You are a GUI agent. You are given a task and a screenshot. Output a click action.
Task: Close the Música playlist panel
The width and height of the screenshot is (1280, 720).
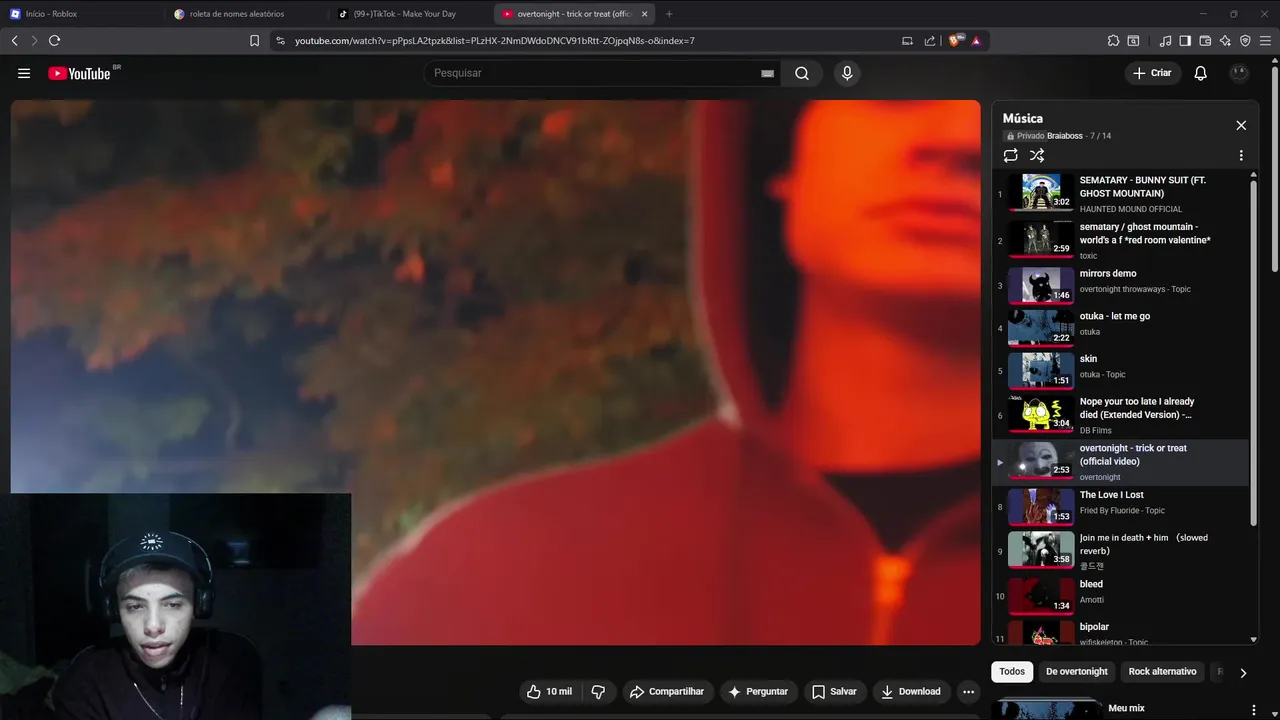[1241, 125]
